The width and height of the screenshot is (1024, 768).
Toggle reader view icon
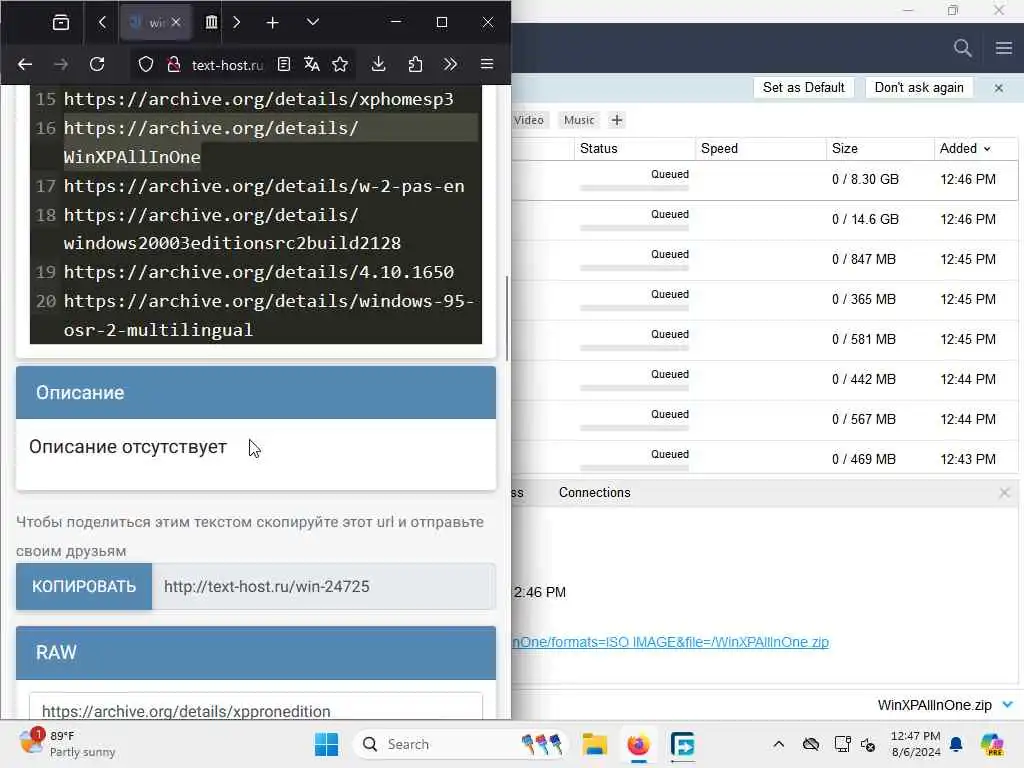[x=283, y=64]
